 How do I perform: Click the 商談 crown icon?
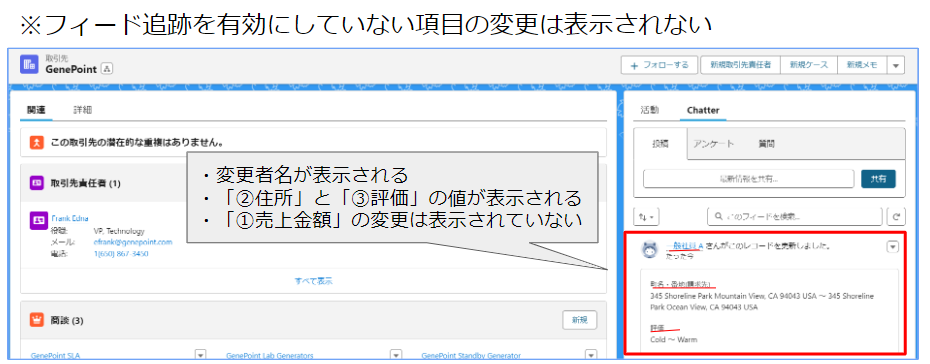click(37, 320)
